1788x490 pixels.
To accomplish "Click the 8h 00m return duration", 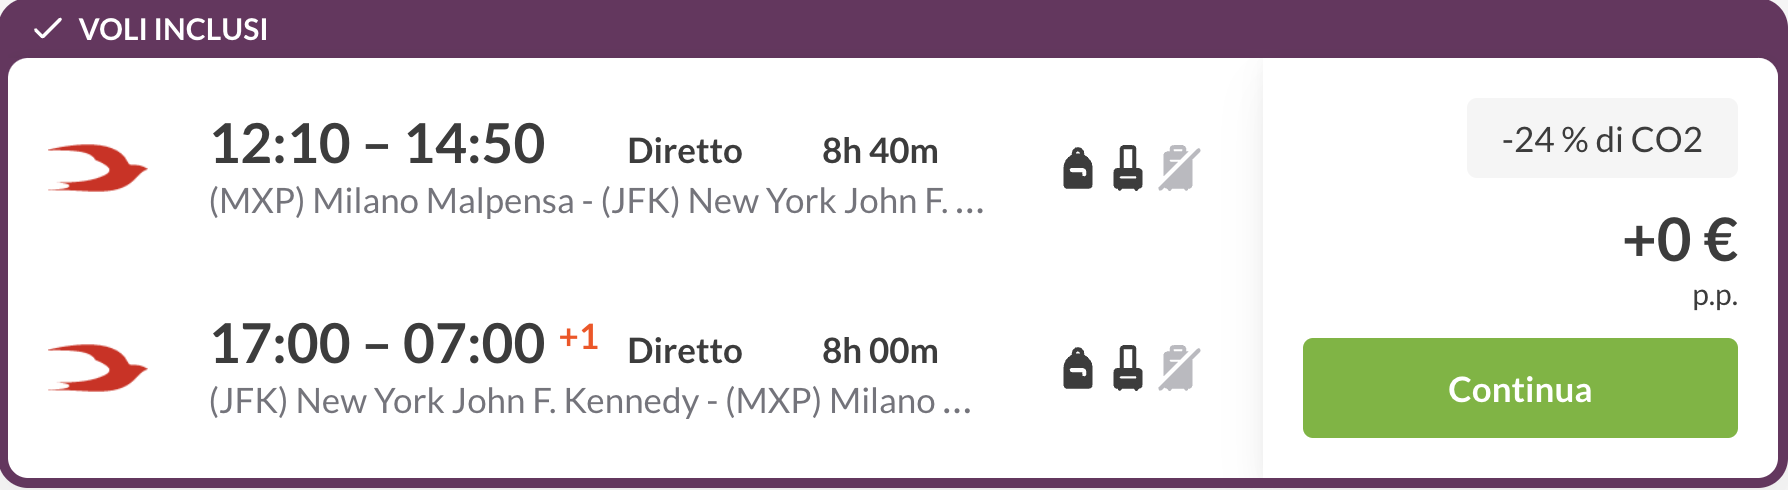I will point(880,351).
